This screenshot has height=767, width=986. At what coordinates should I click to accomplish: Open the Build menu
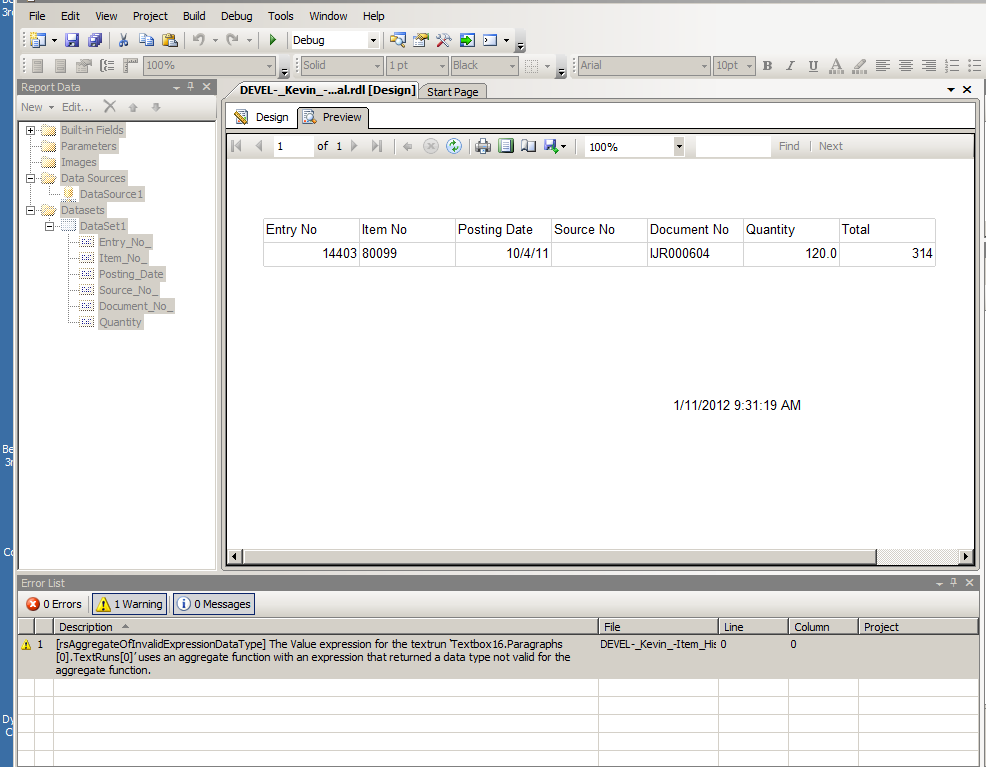pyautogui.click(x=194, y=16)
